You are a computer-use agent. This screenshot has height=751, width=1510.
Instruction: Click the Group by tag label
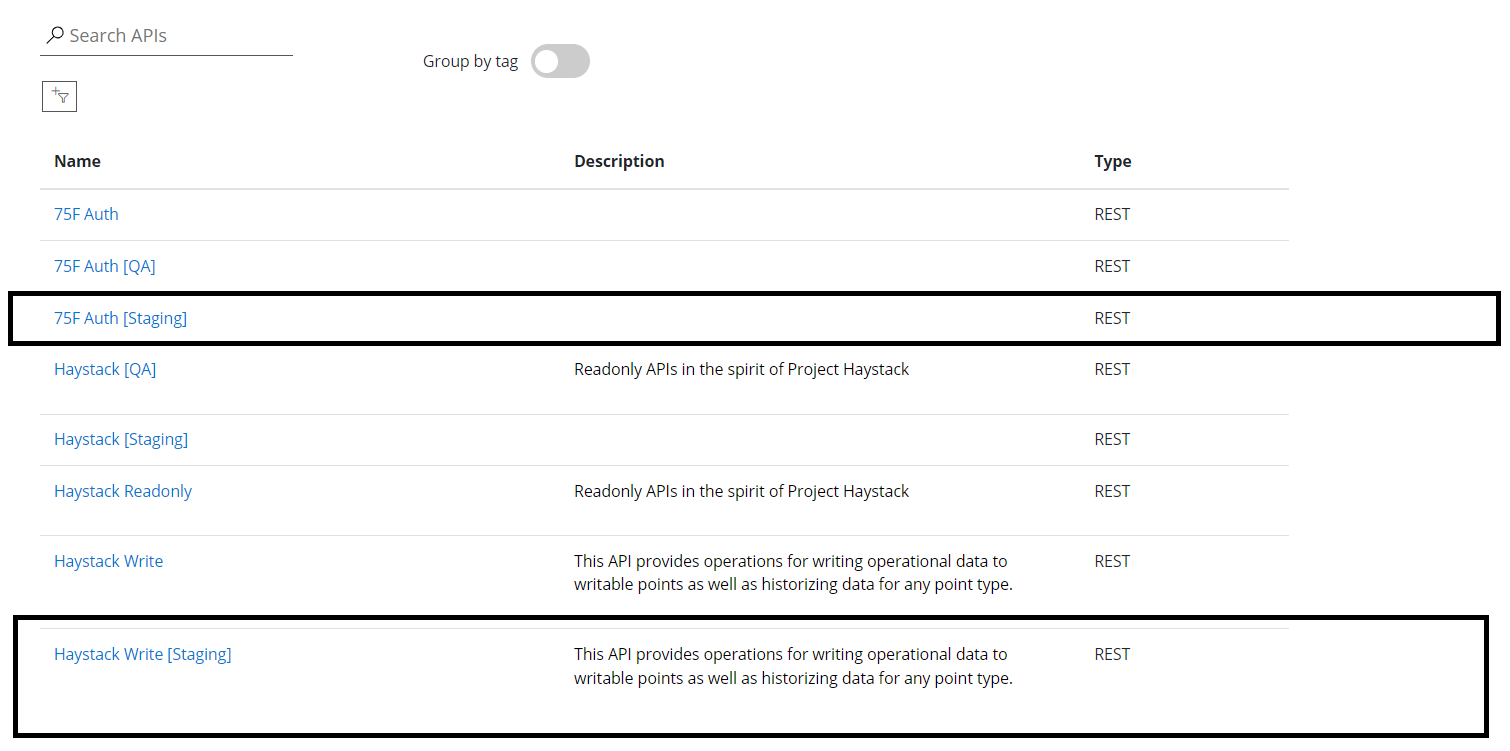[x=470, y=61]
